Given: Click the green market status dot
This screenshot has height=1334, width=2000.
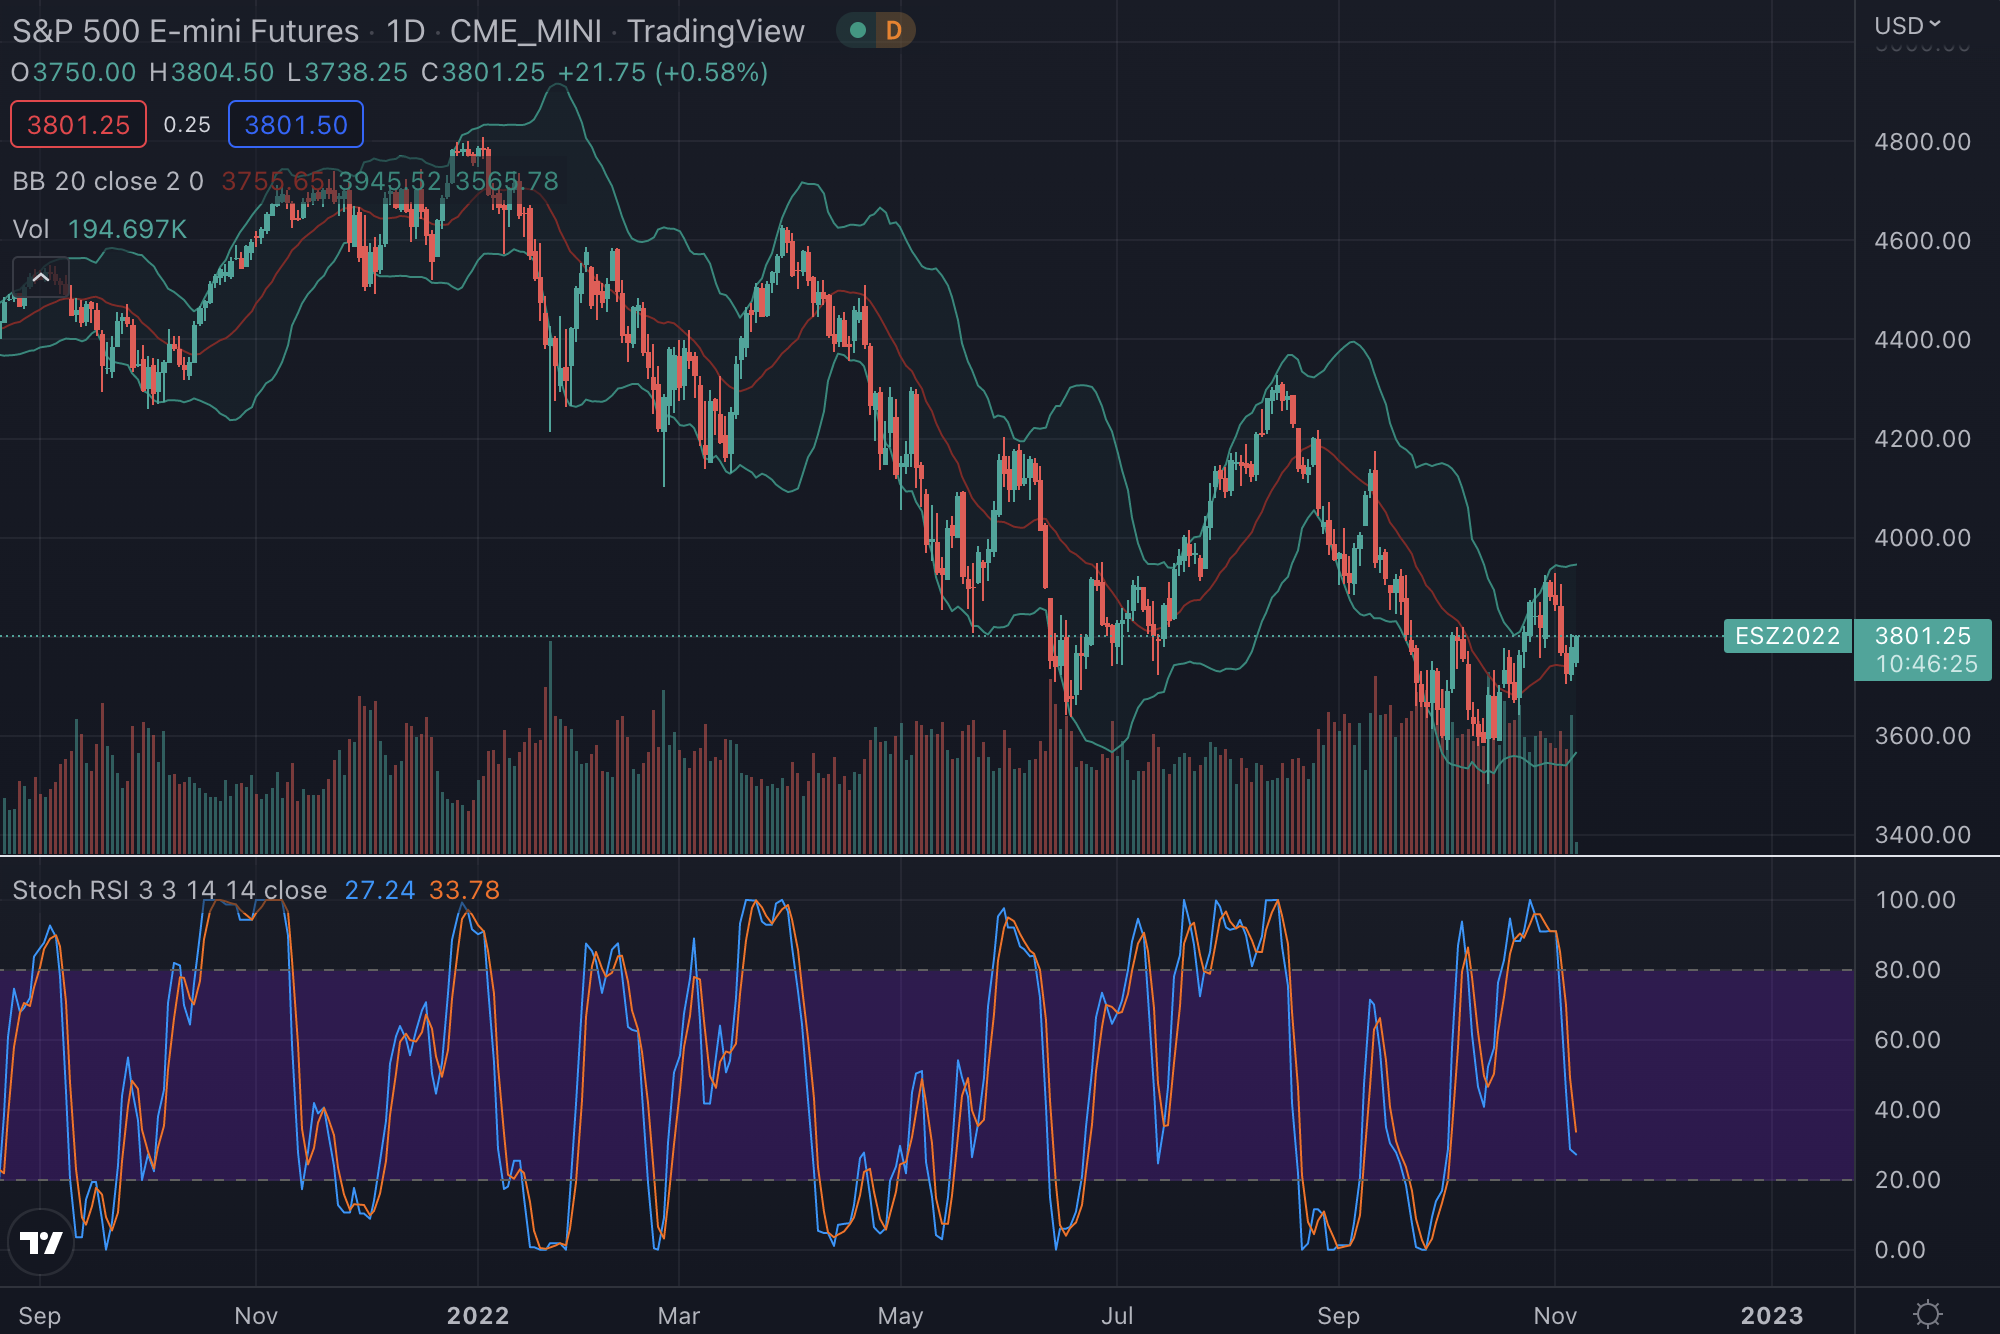Looking at the screenshot, I should pos(857,31).
